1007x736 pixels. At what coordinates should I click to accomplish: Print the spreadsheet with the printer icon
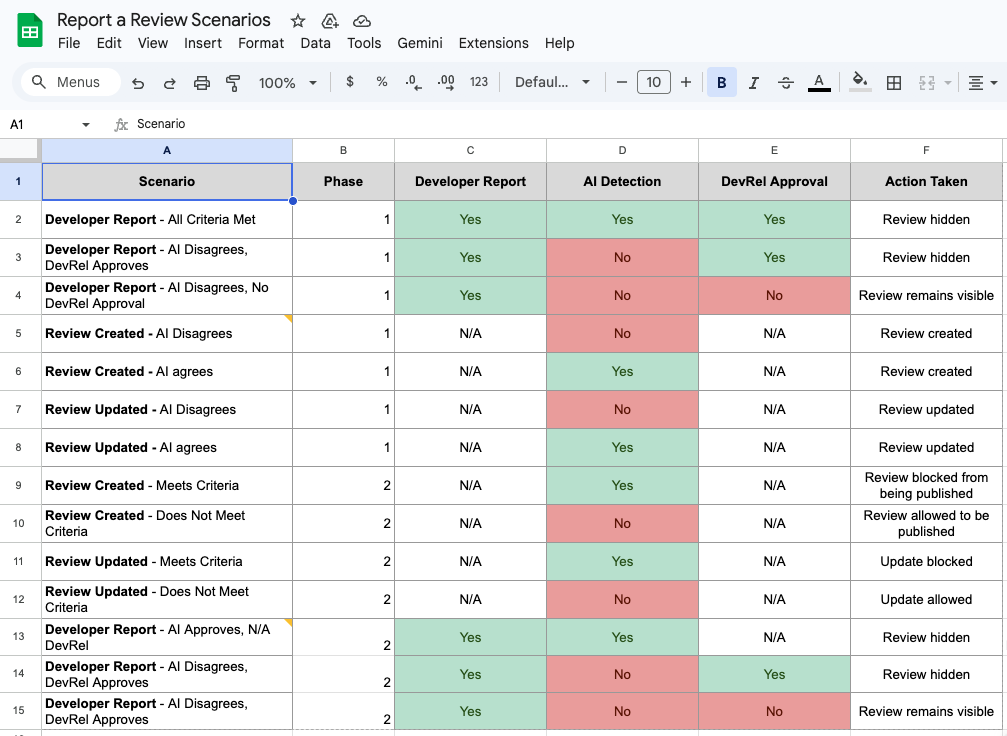(x=202, y=83)
